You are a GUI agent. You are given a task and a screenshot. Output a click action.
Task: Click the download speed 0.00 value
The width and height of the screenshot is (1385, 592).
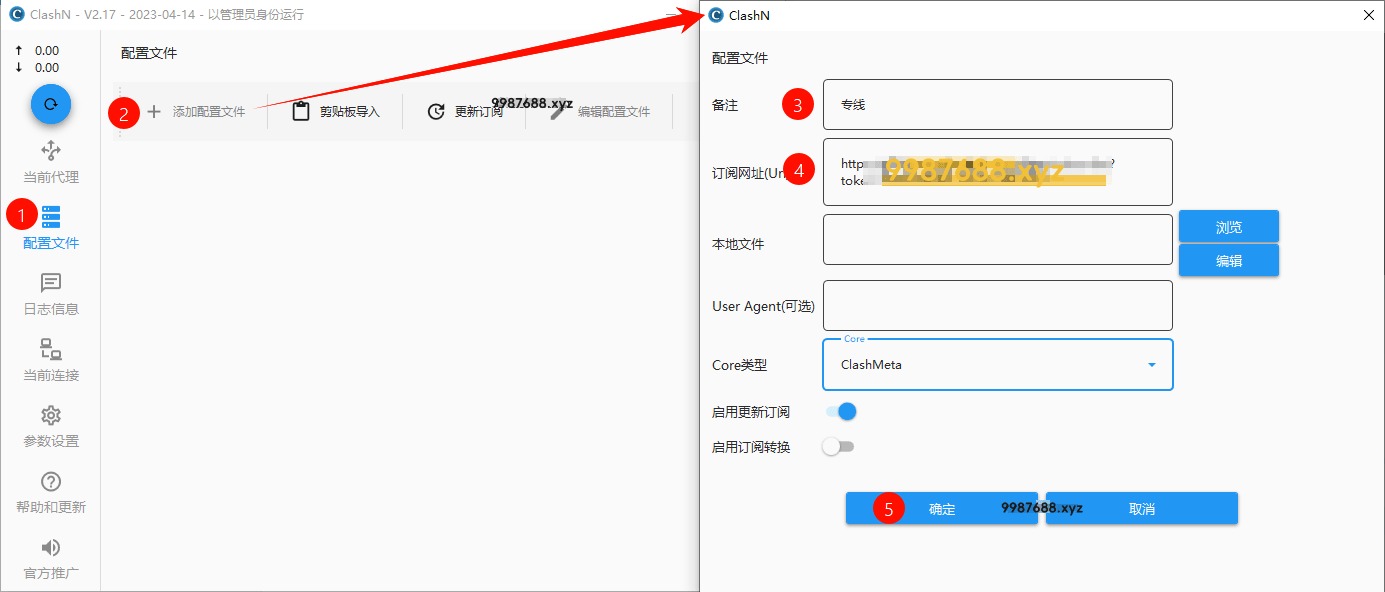(x=47, y=68)
